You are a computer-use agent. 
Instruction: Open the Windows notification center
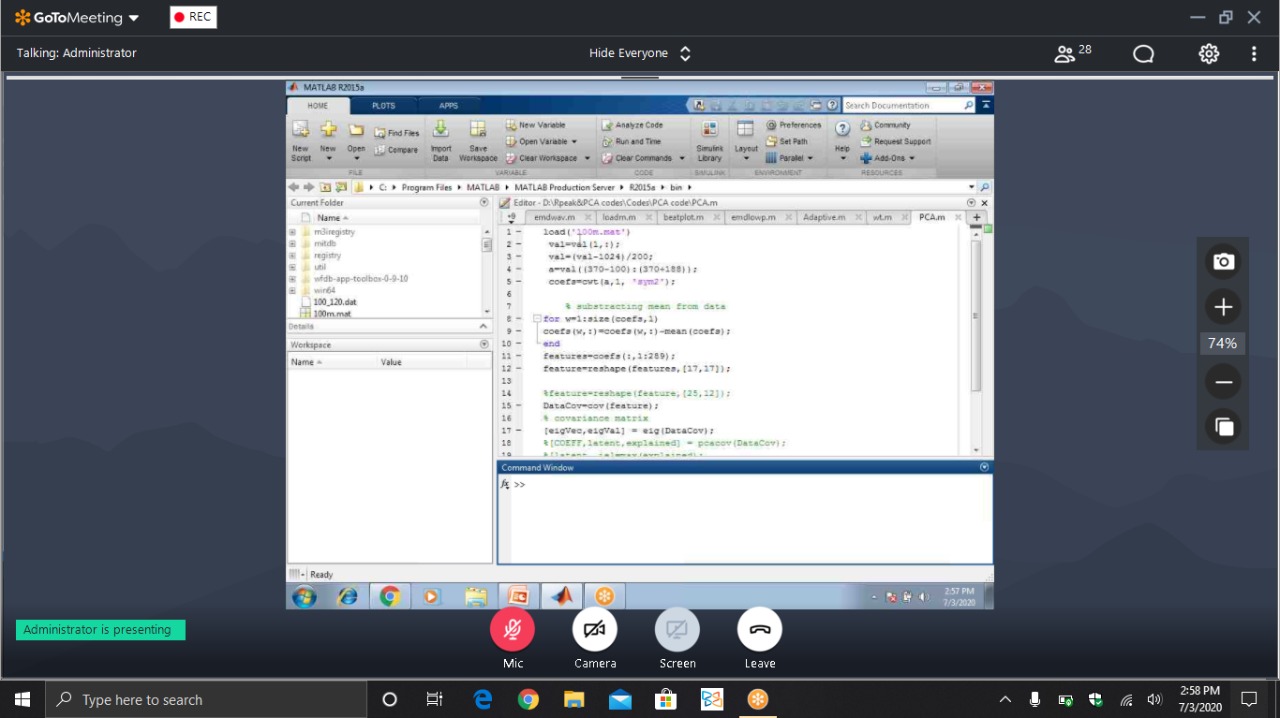click(x=1249, y=700)
